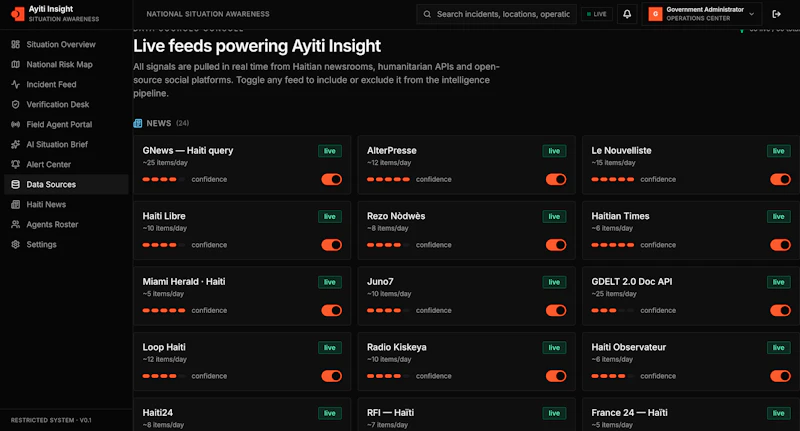This screenshot has height=431, width=800.
Task: Click the Radio Kiskeya card title
Action: 396,347
